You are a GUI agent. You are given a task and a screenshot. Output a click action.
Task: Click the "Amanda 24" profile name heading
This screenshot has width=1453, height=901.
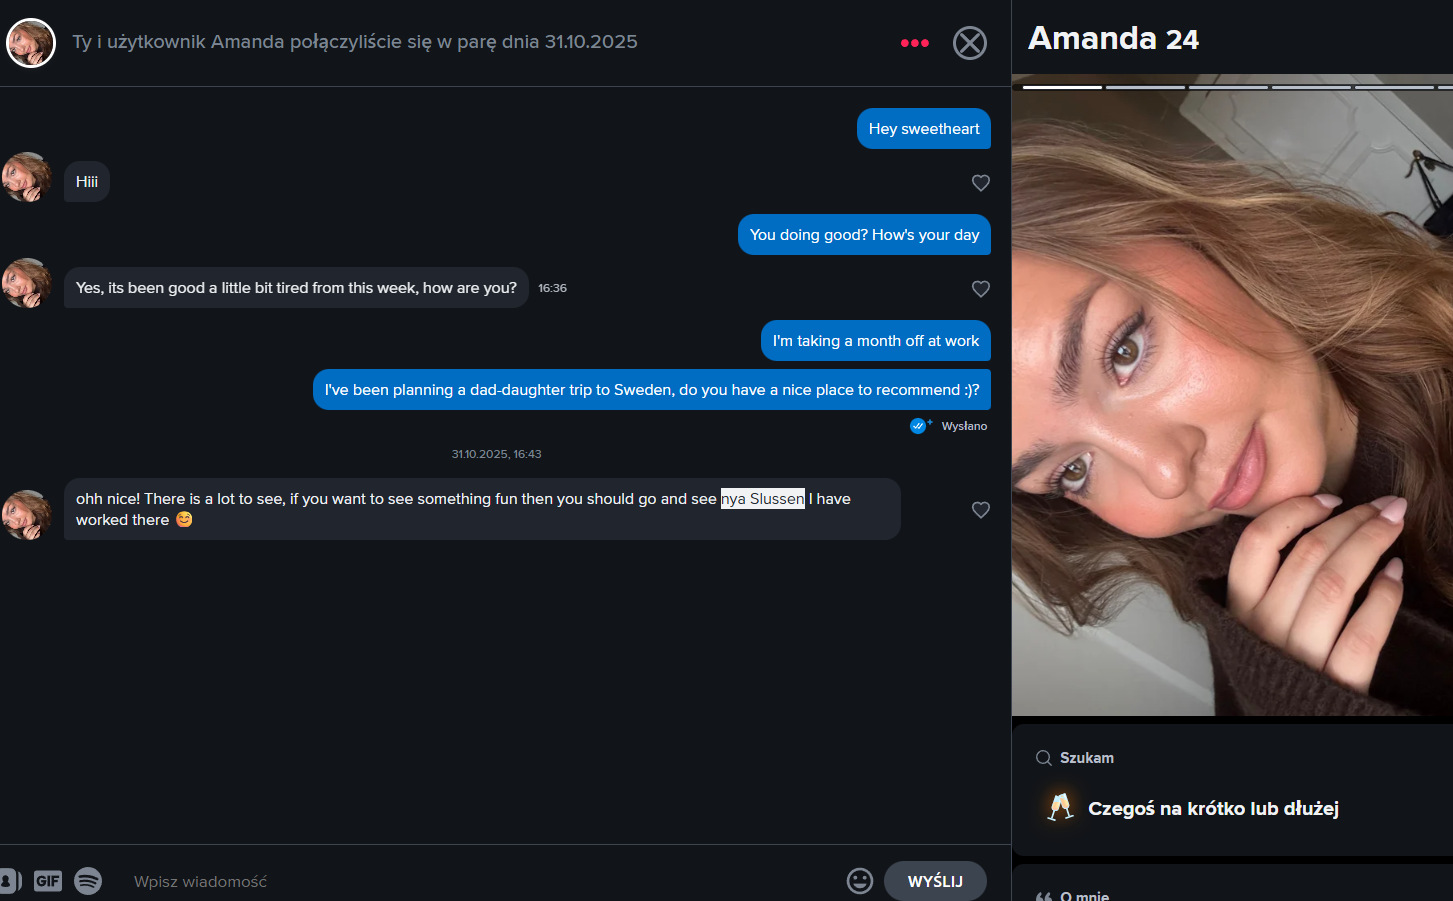[1113, 38]
